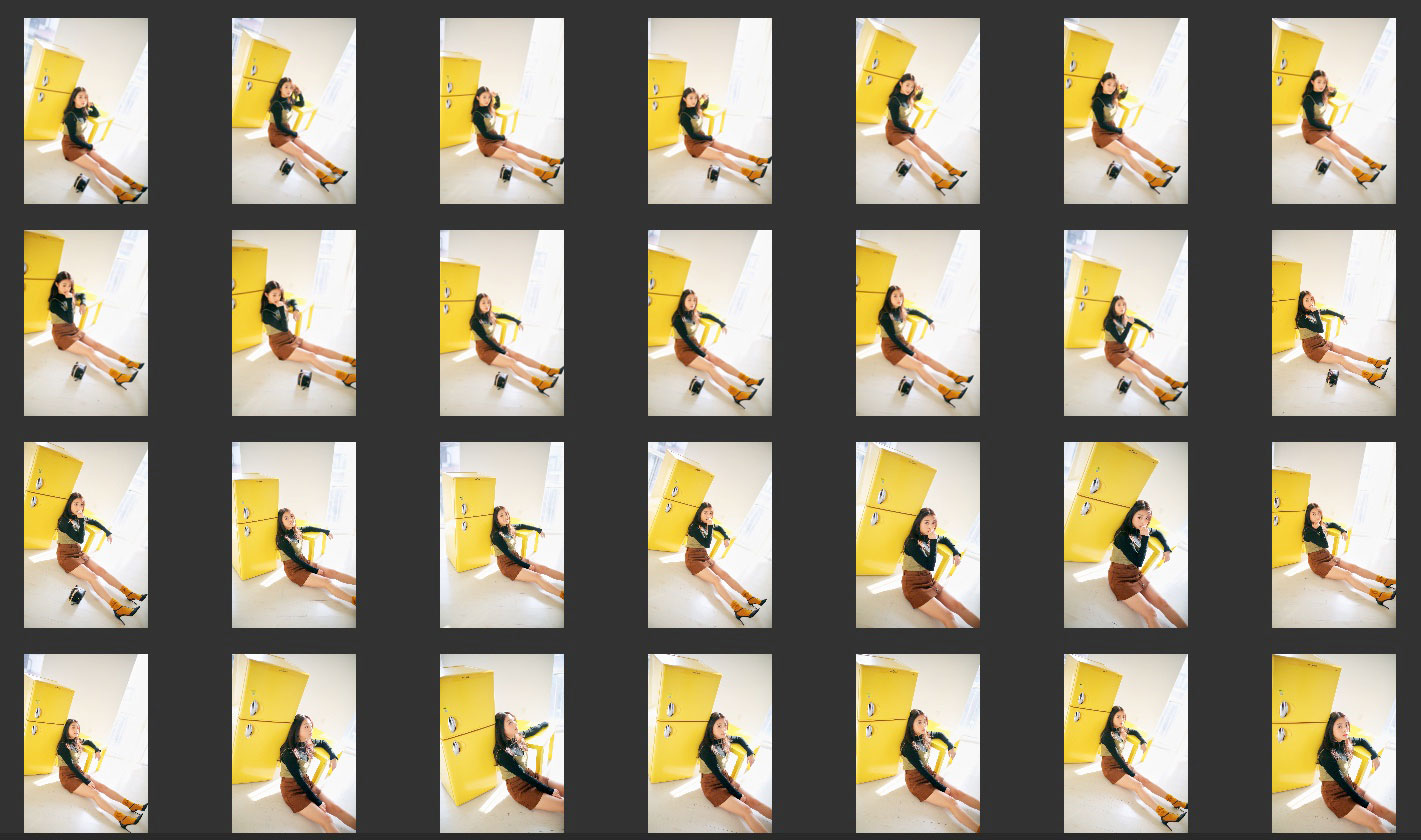Select the fifth thumbnail in the first row

point(918,111)
